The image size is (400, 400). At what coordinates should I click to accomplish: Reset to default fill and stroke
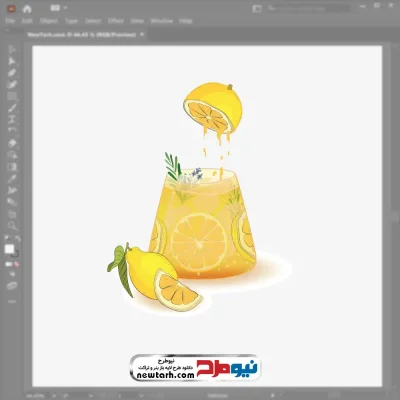coord(6,239)
